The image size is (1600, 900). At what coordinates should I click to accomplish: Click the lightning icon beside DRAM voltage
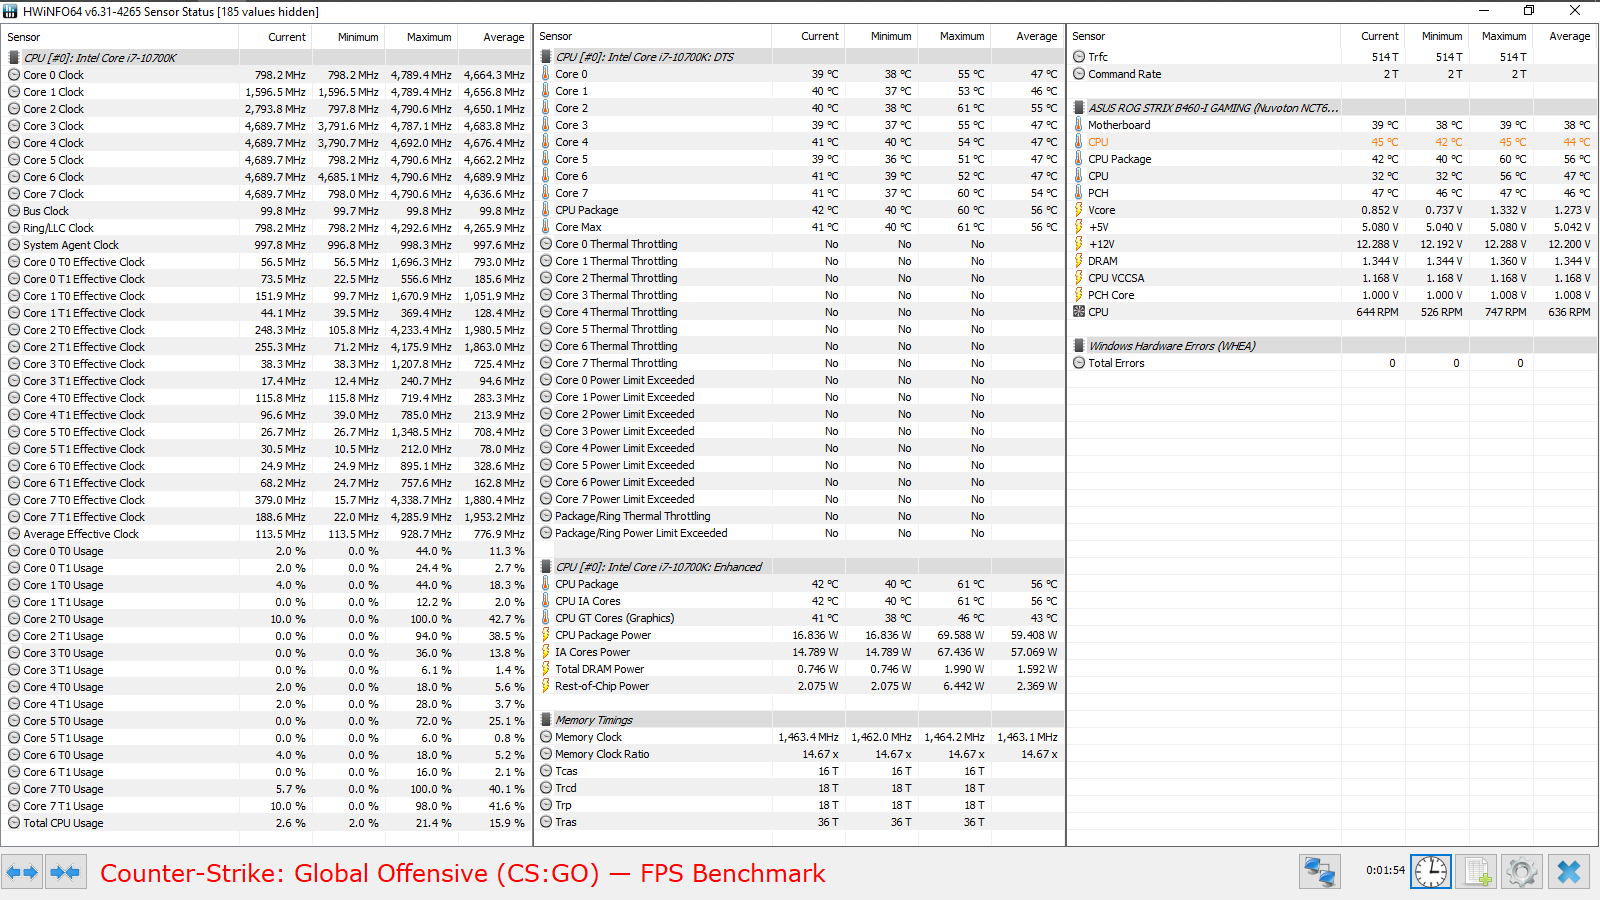(x=1079, y=261)
